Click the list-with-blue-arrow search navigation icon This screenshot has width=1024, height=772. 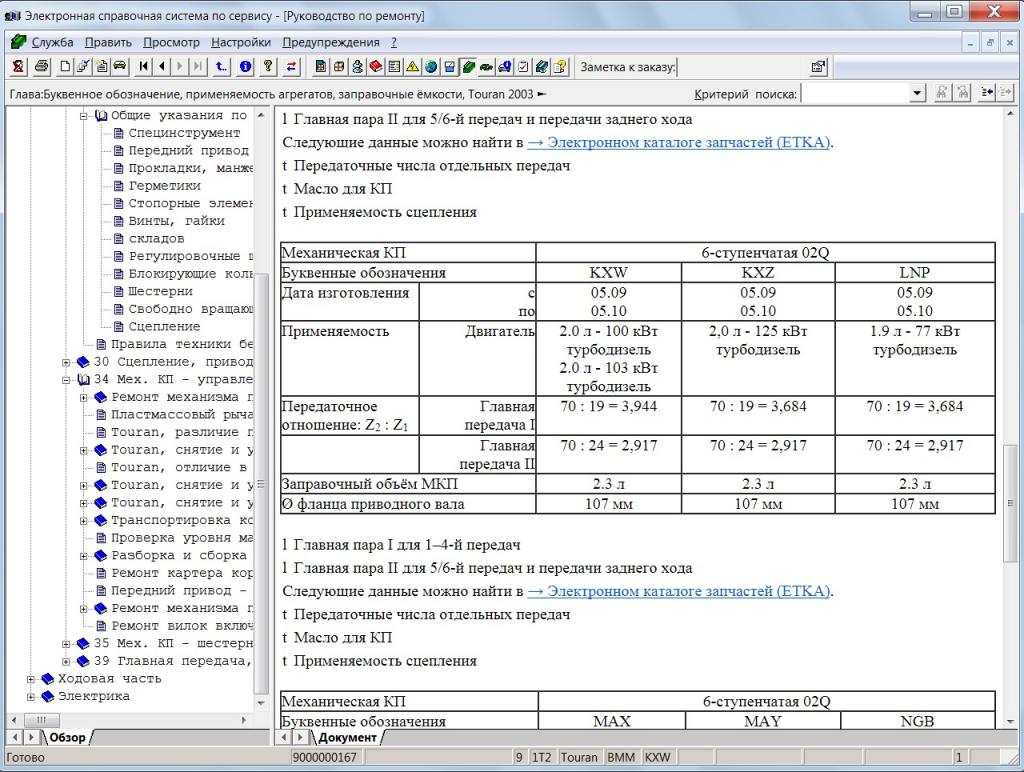click(x=987, y=93)
